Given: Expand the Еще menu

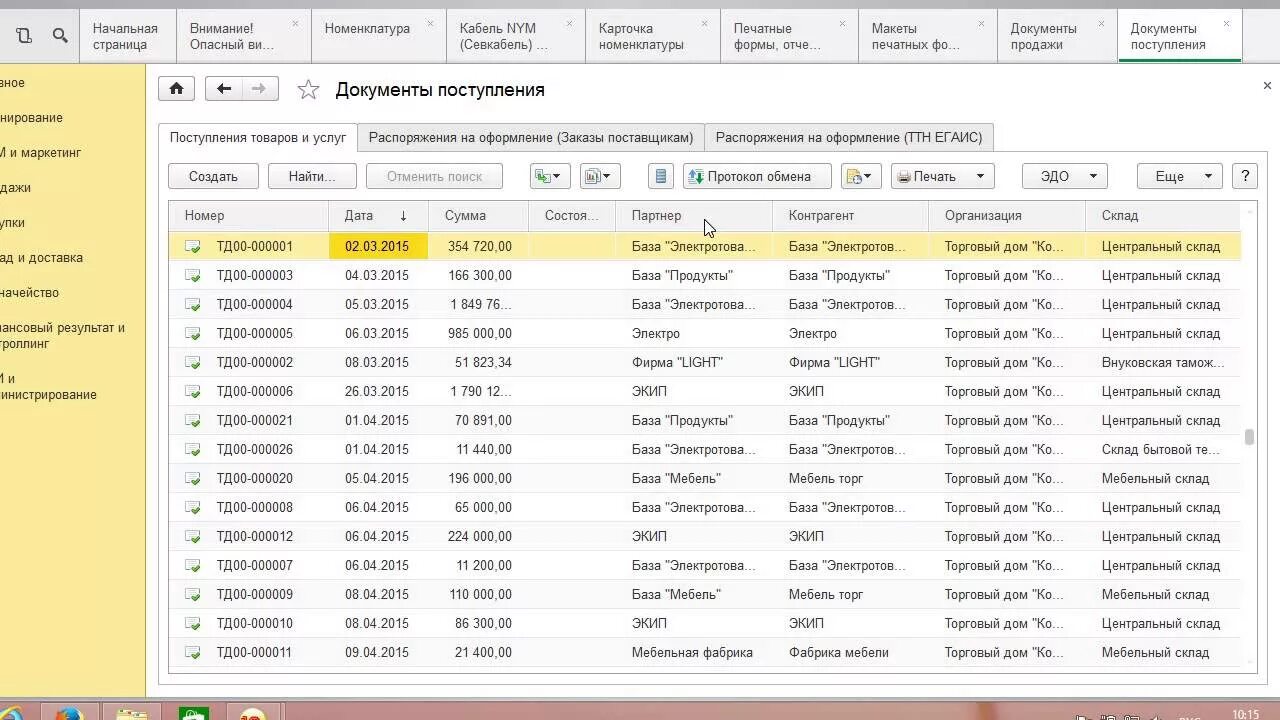Looking at the screenshot, I should click(1180, 176).
